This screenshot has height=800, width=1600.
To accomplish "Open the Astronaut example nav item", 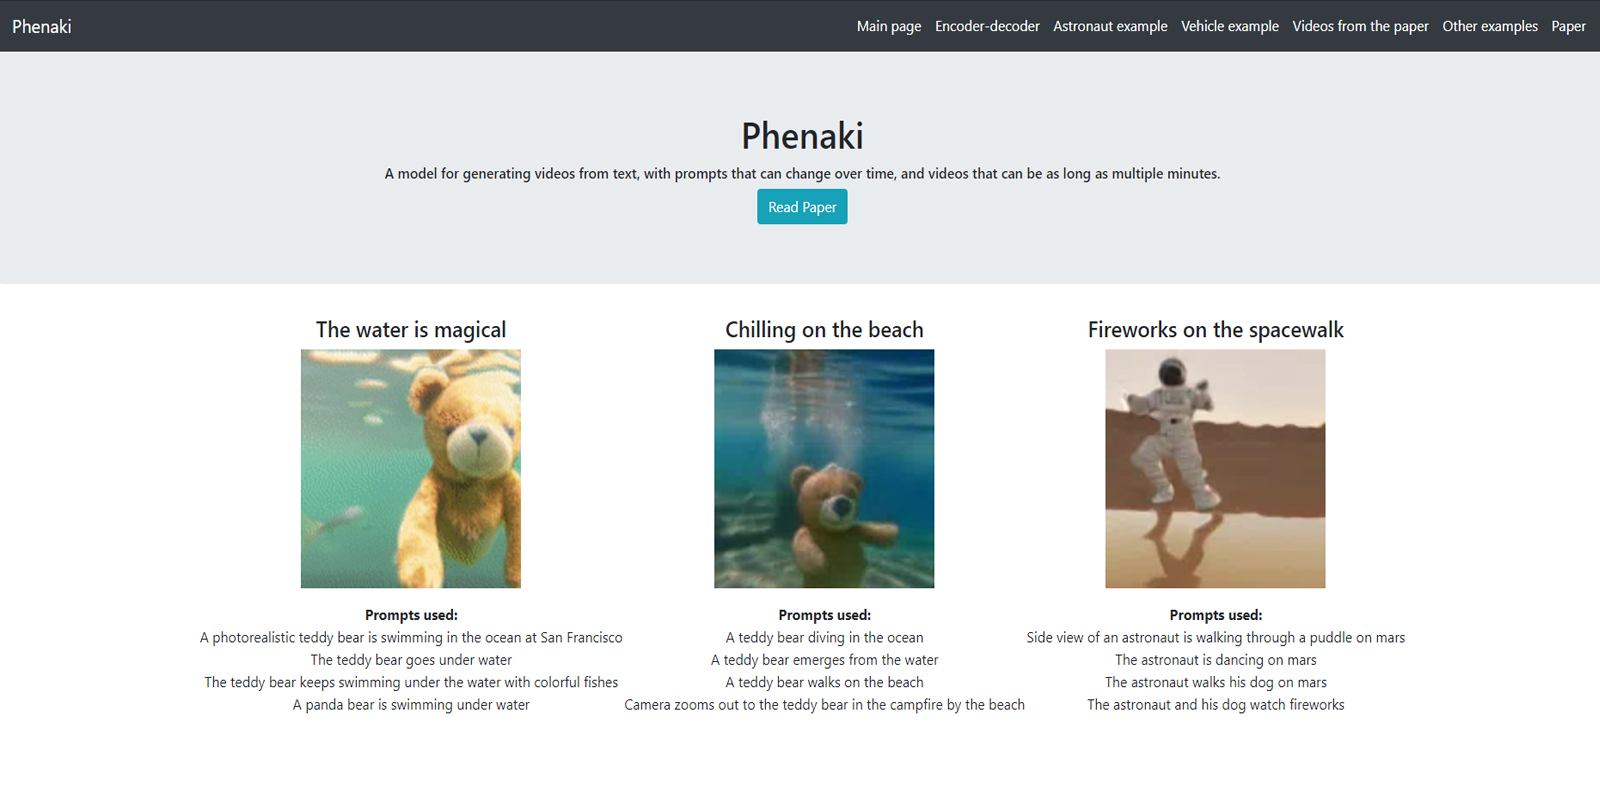I will (x=1109, y=27).
